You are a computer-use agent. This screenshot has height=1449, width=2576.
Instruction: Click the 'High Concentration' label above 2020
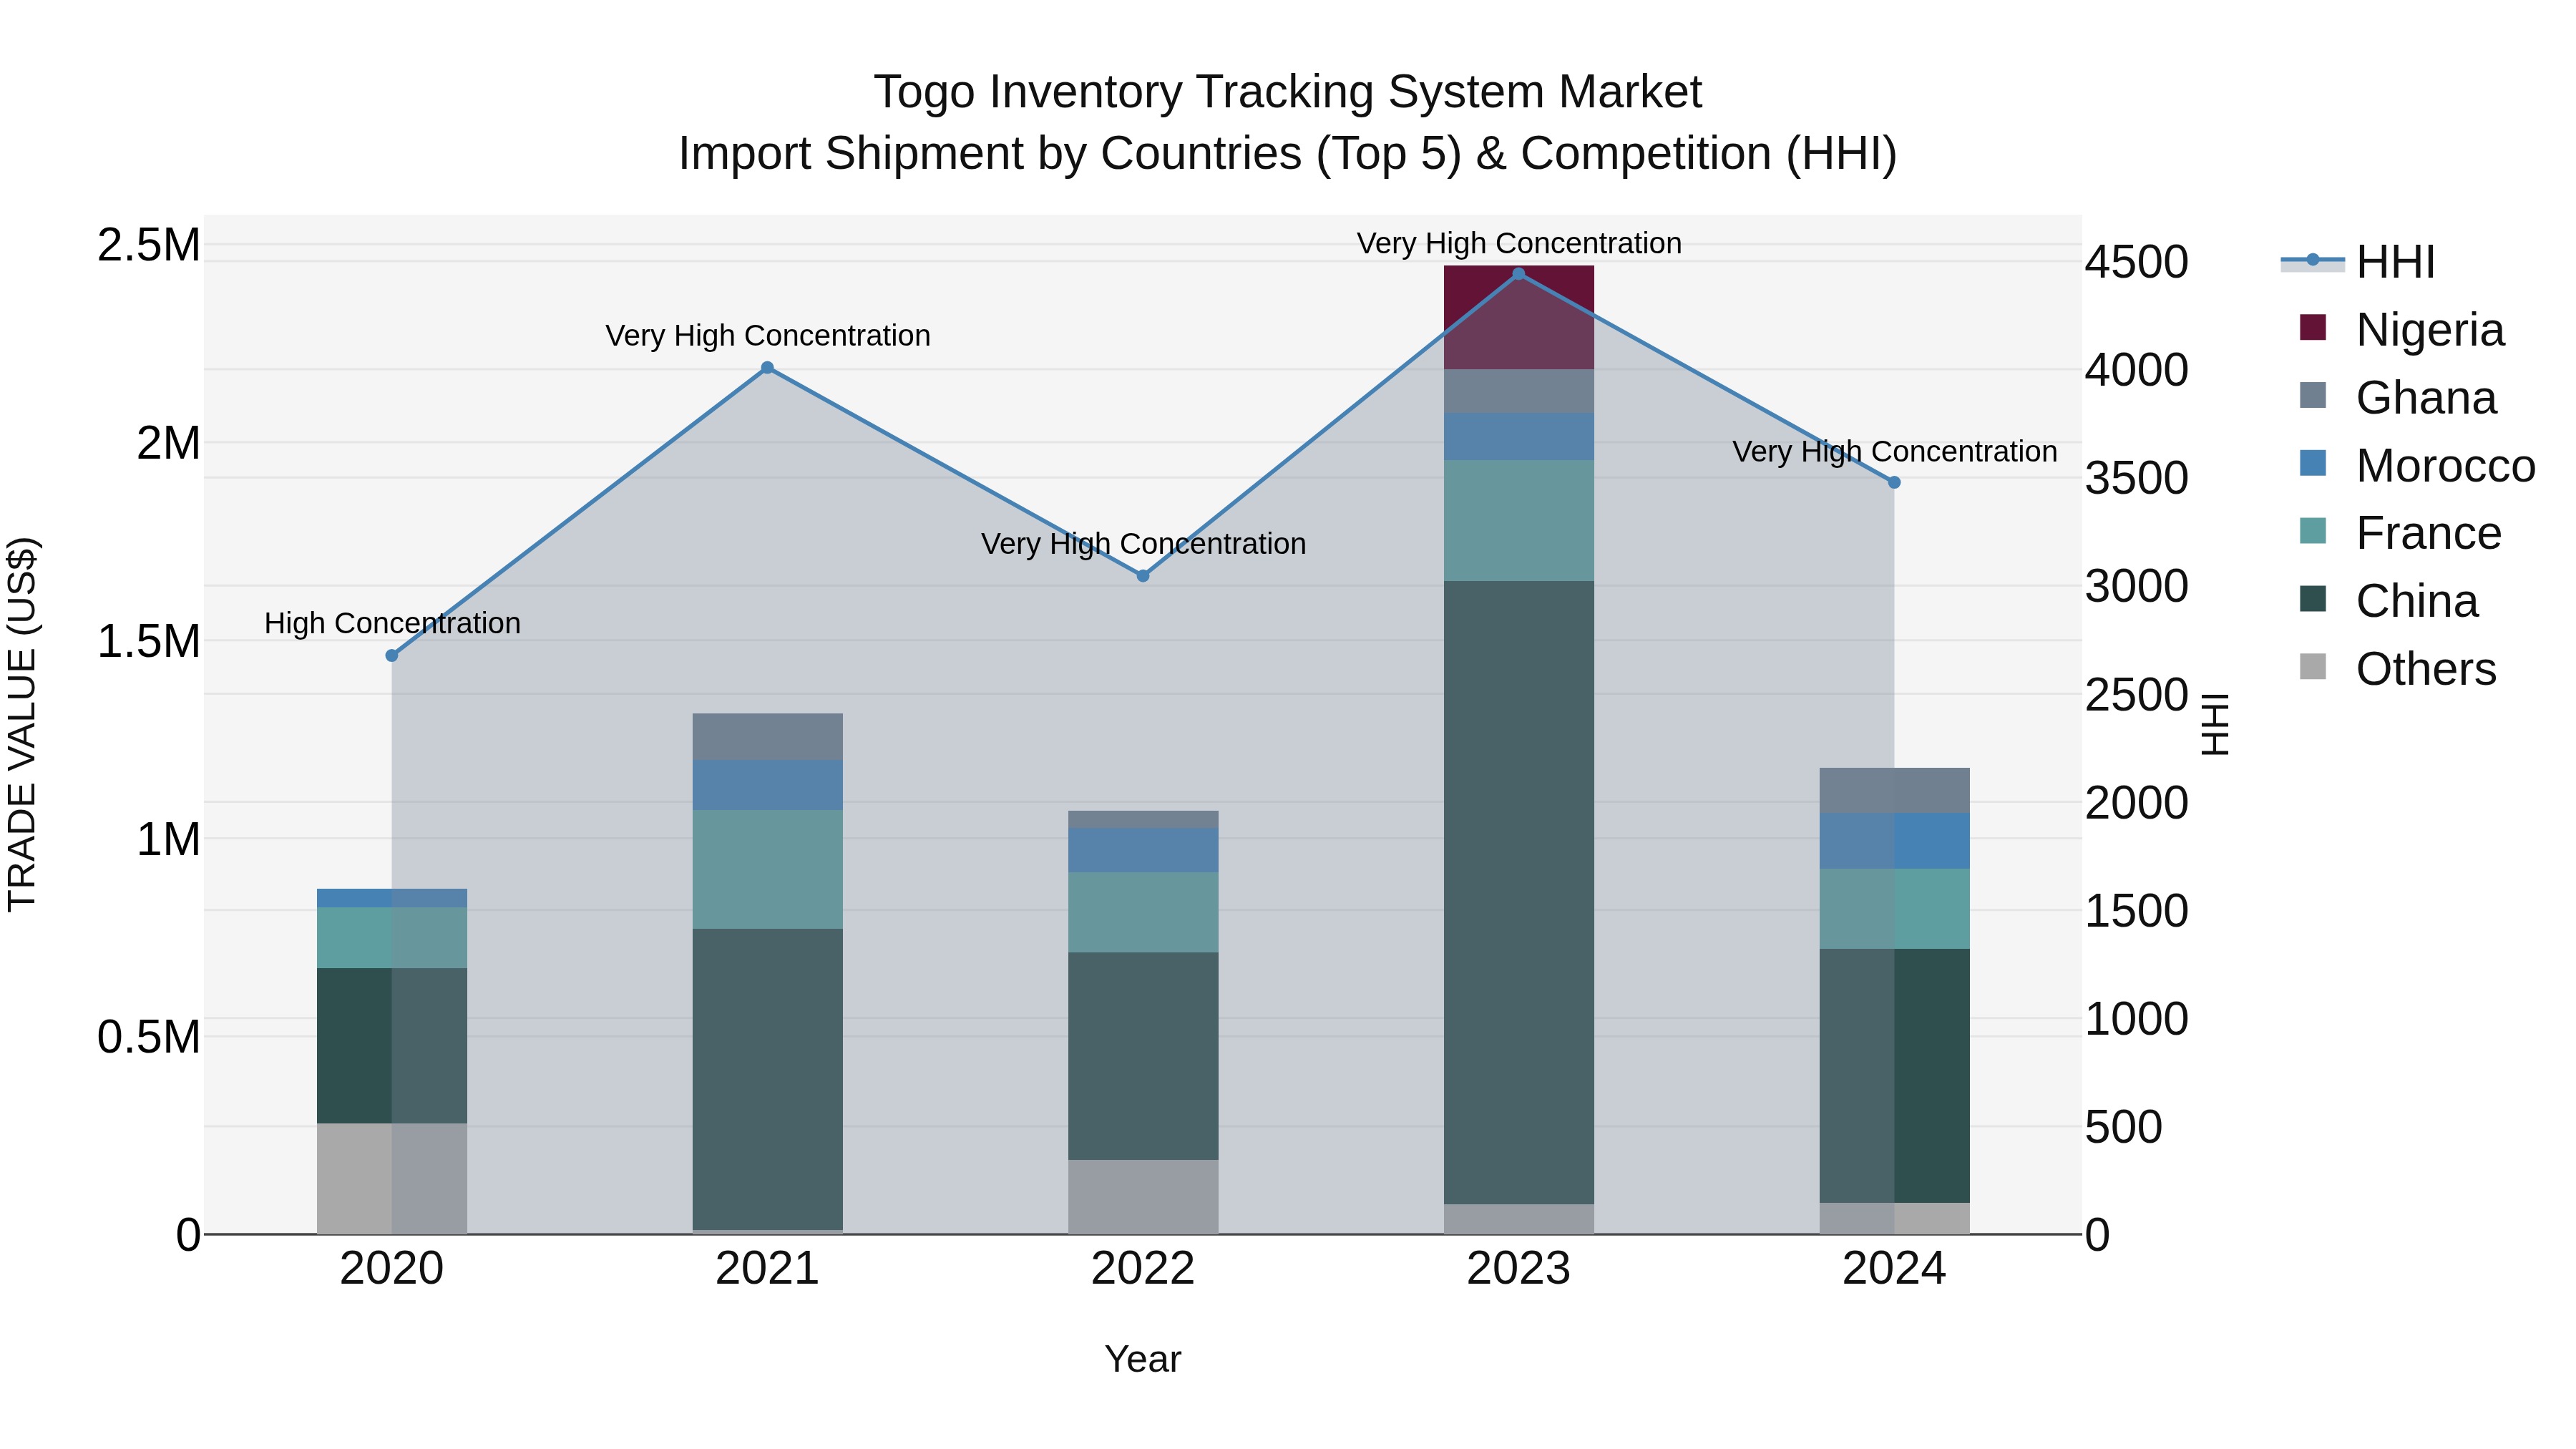392,623
